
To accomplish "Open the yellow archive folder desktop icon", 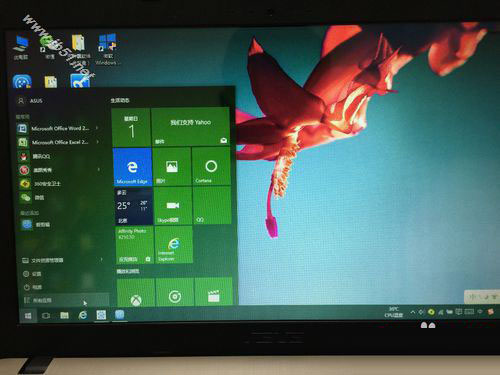I will pos(79,48).
